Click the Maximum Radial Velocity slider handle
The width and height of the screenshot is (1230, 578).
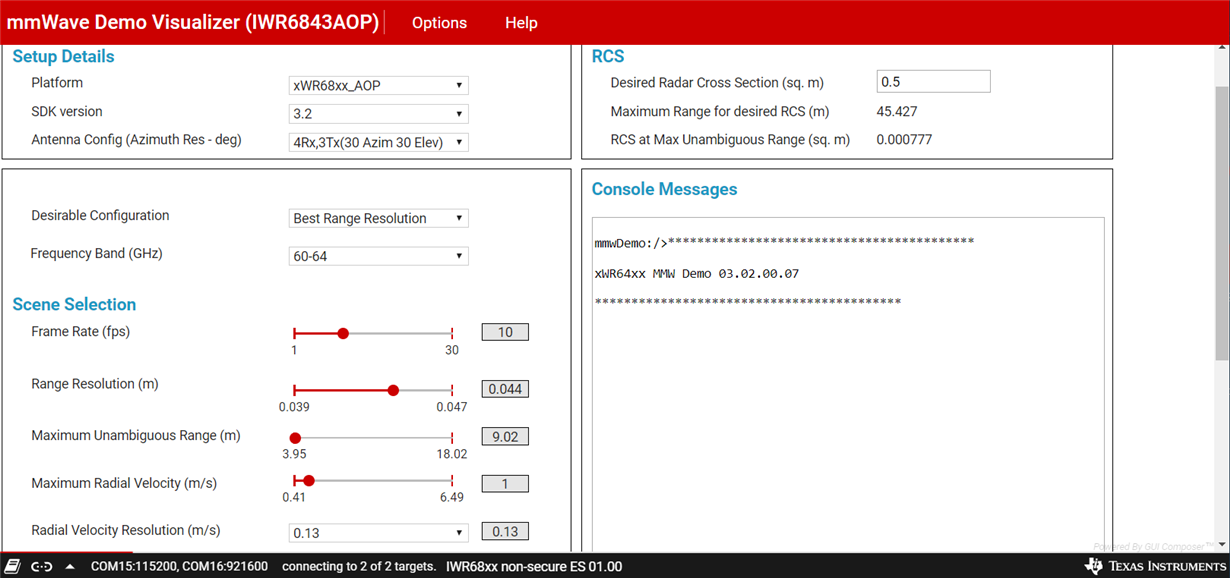point(309,481)
